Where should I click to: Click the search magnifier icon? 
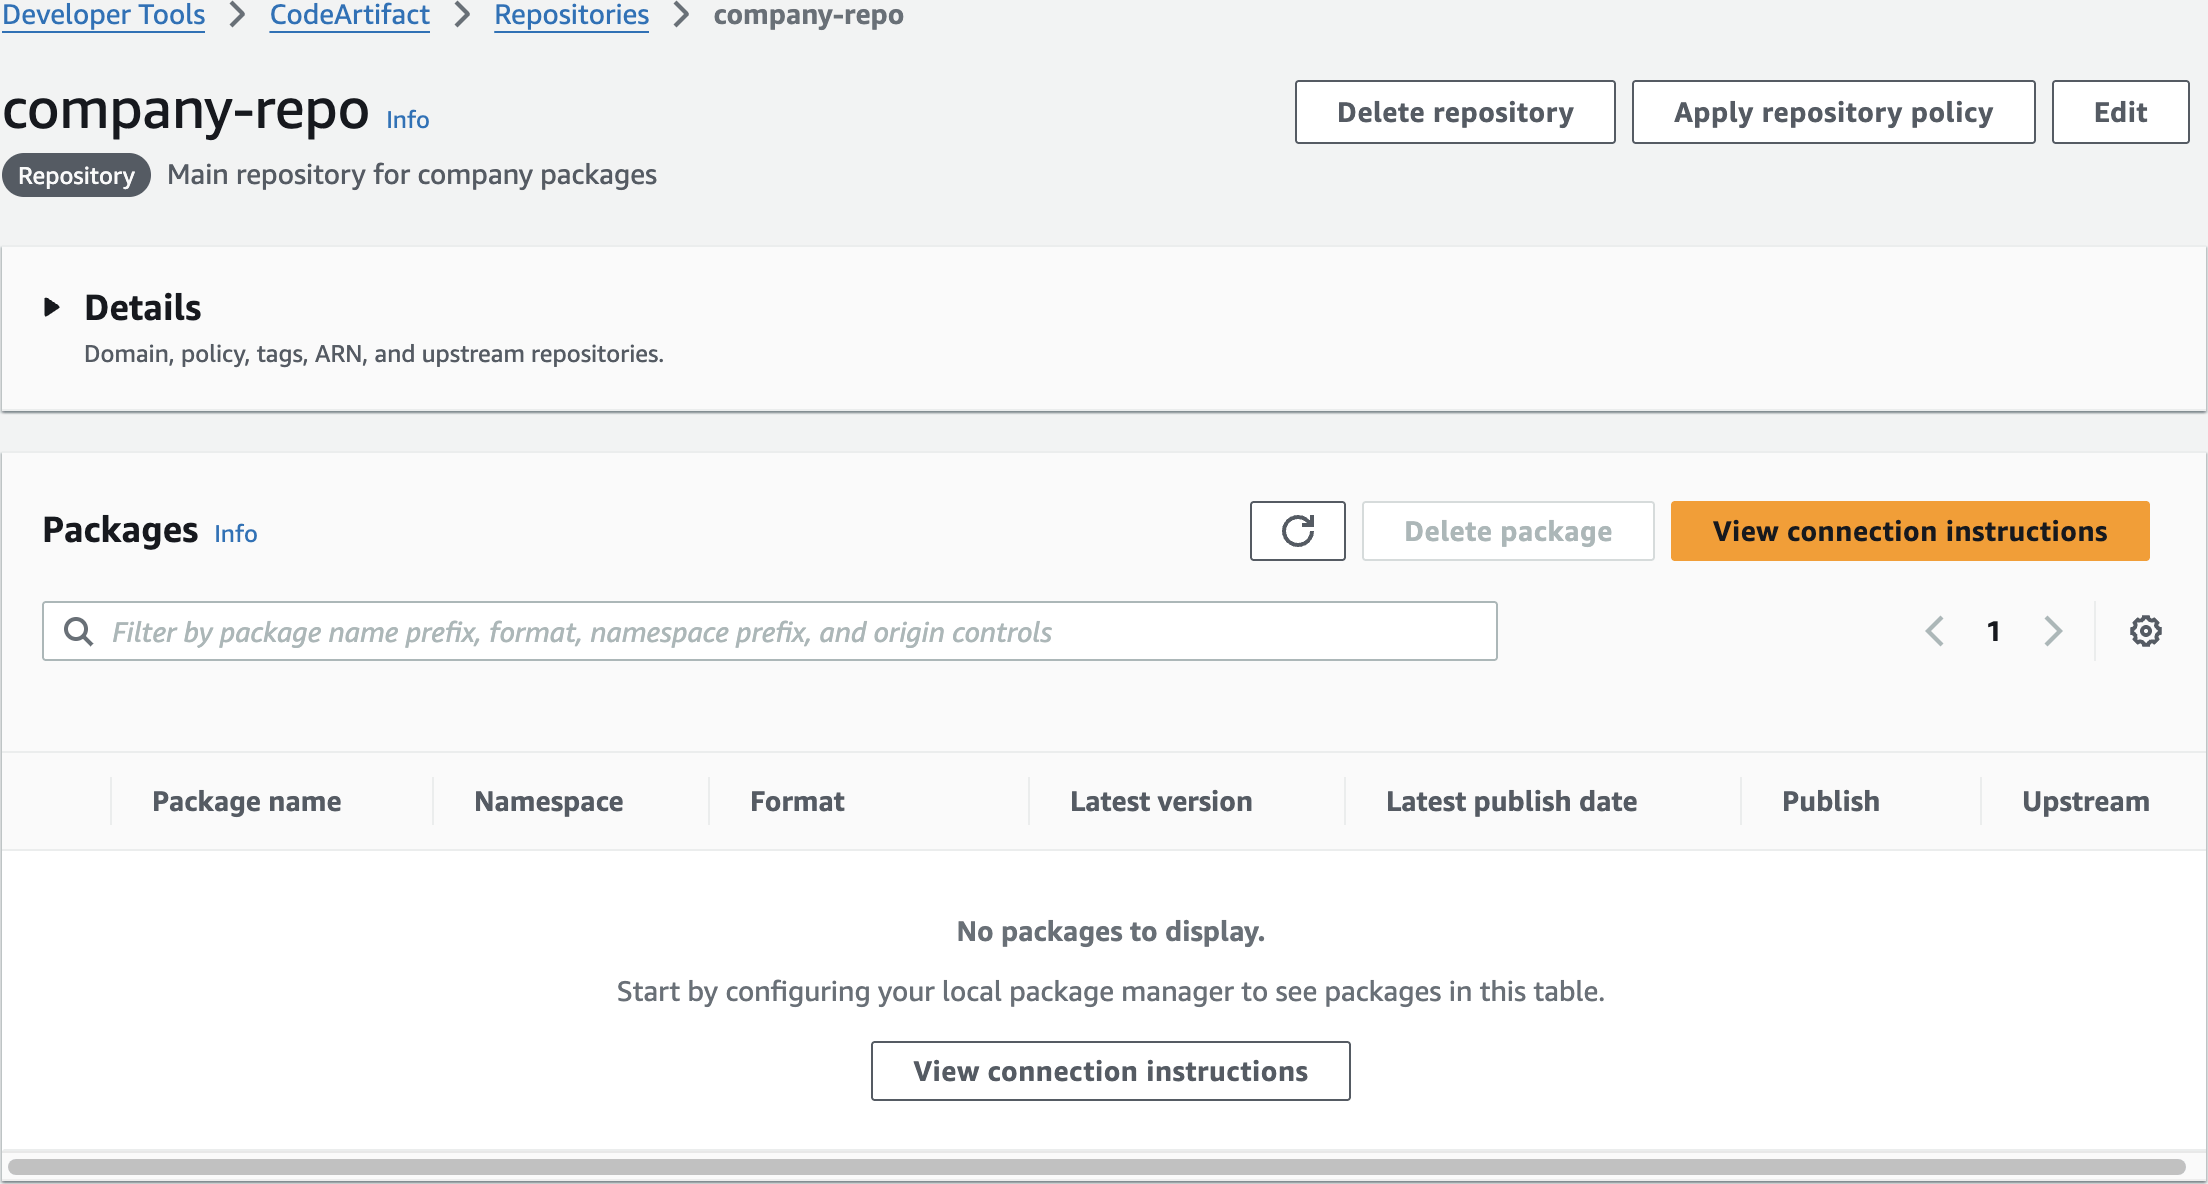pyautogui.click(x=78, y=631)
